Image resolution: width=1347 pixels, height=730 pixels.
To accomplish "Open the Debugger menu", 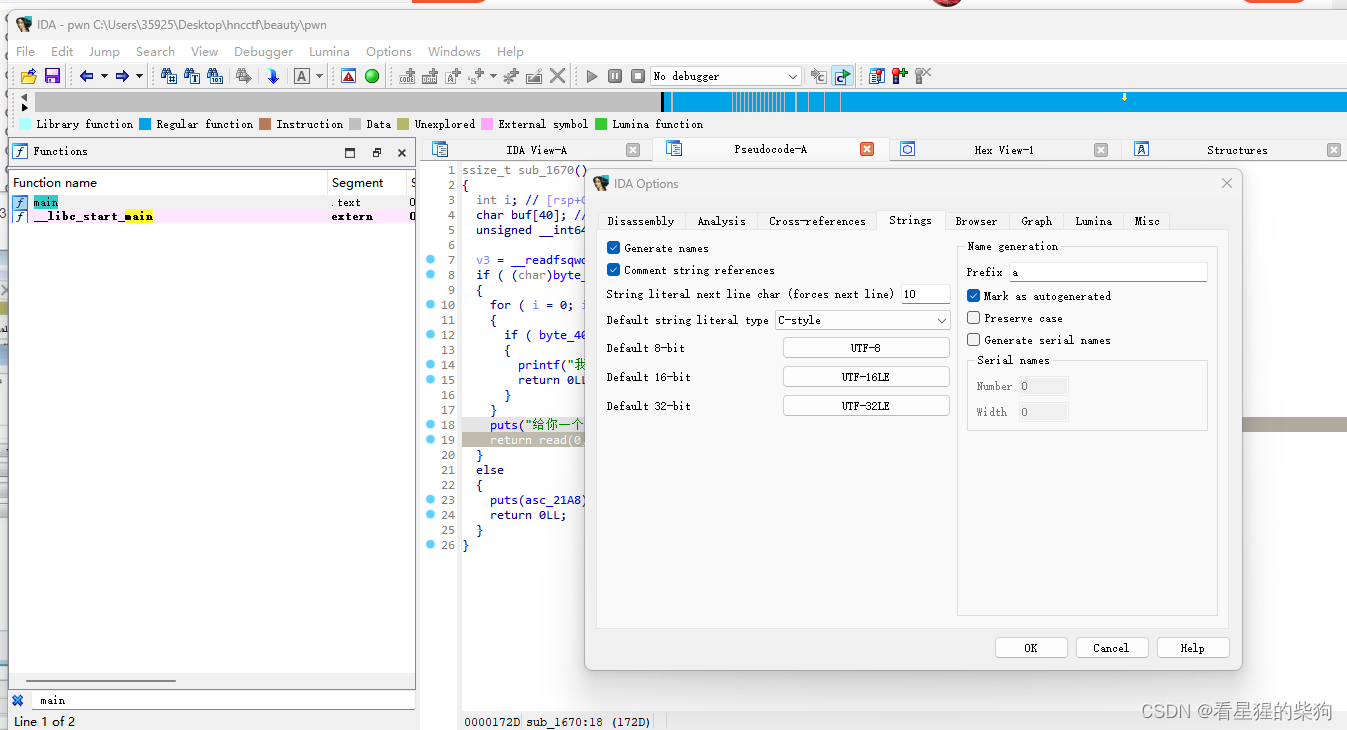I will [263, 52].
